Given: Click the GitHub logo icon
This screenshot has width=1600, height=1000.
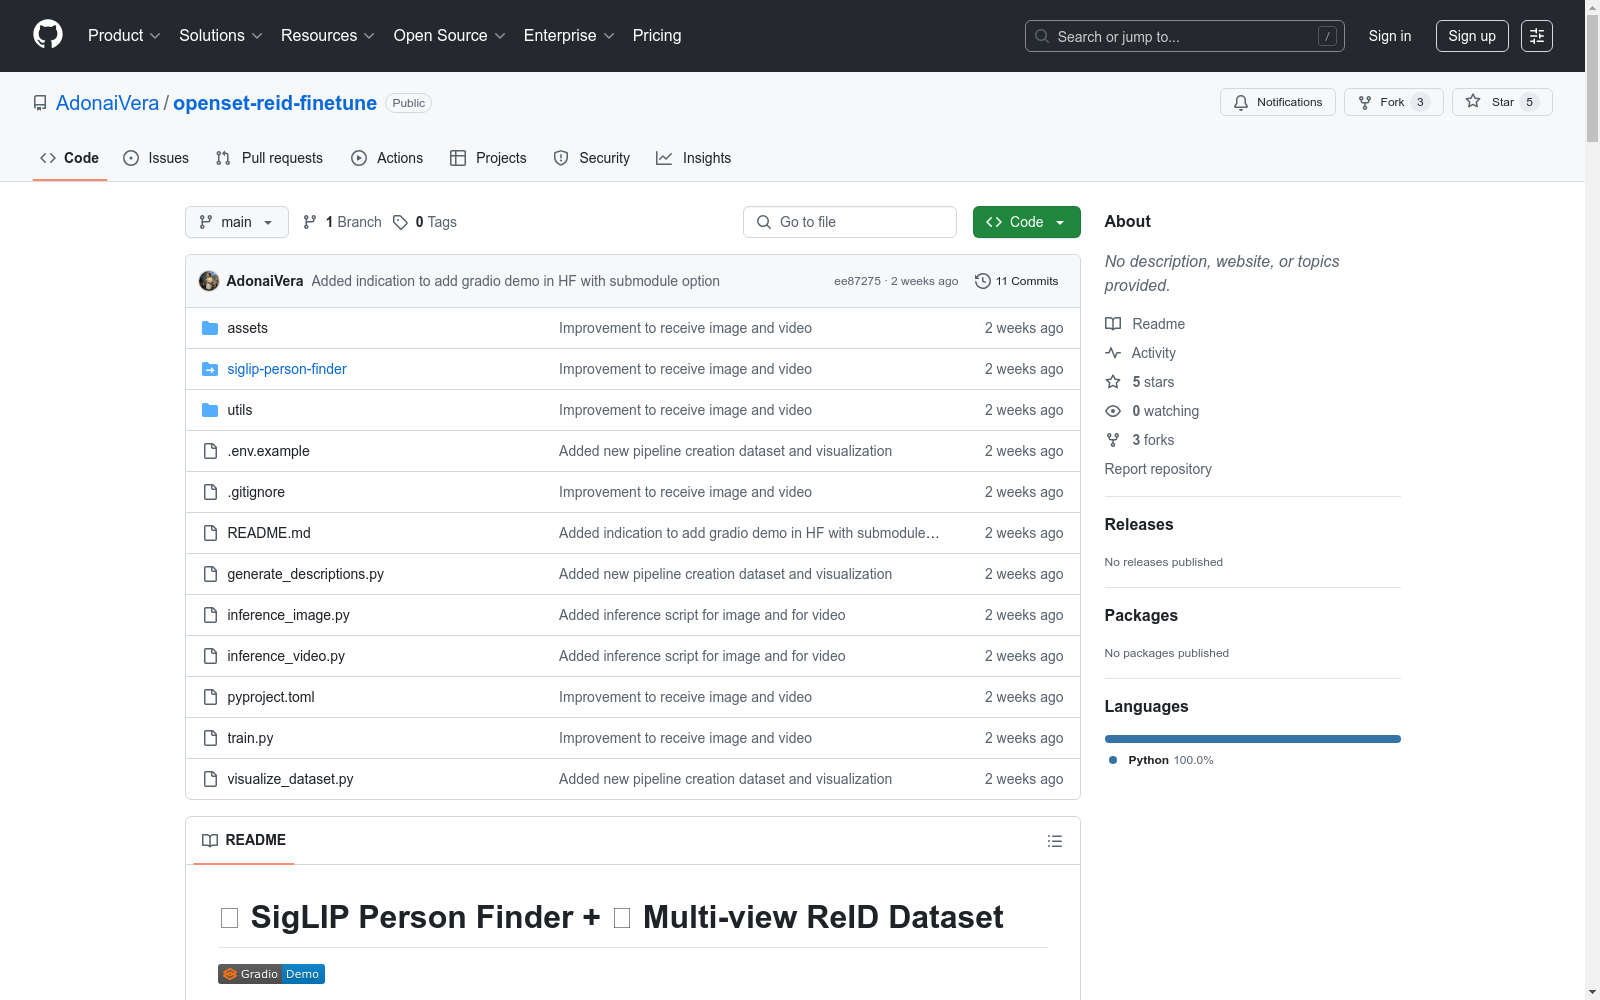Looking at the screenshot, I should [48, 35].
